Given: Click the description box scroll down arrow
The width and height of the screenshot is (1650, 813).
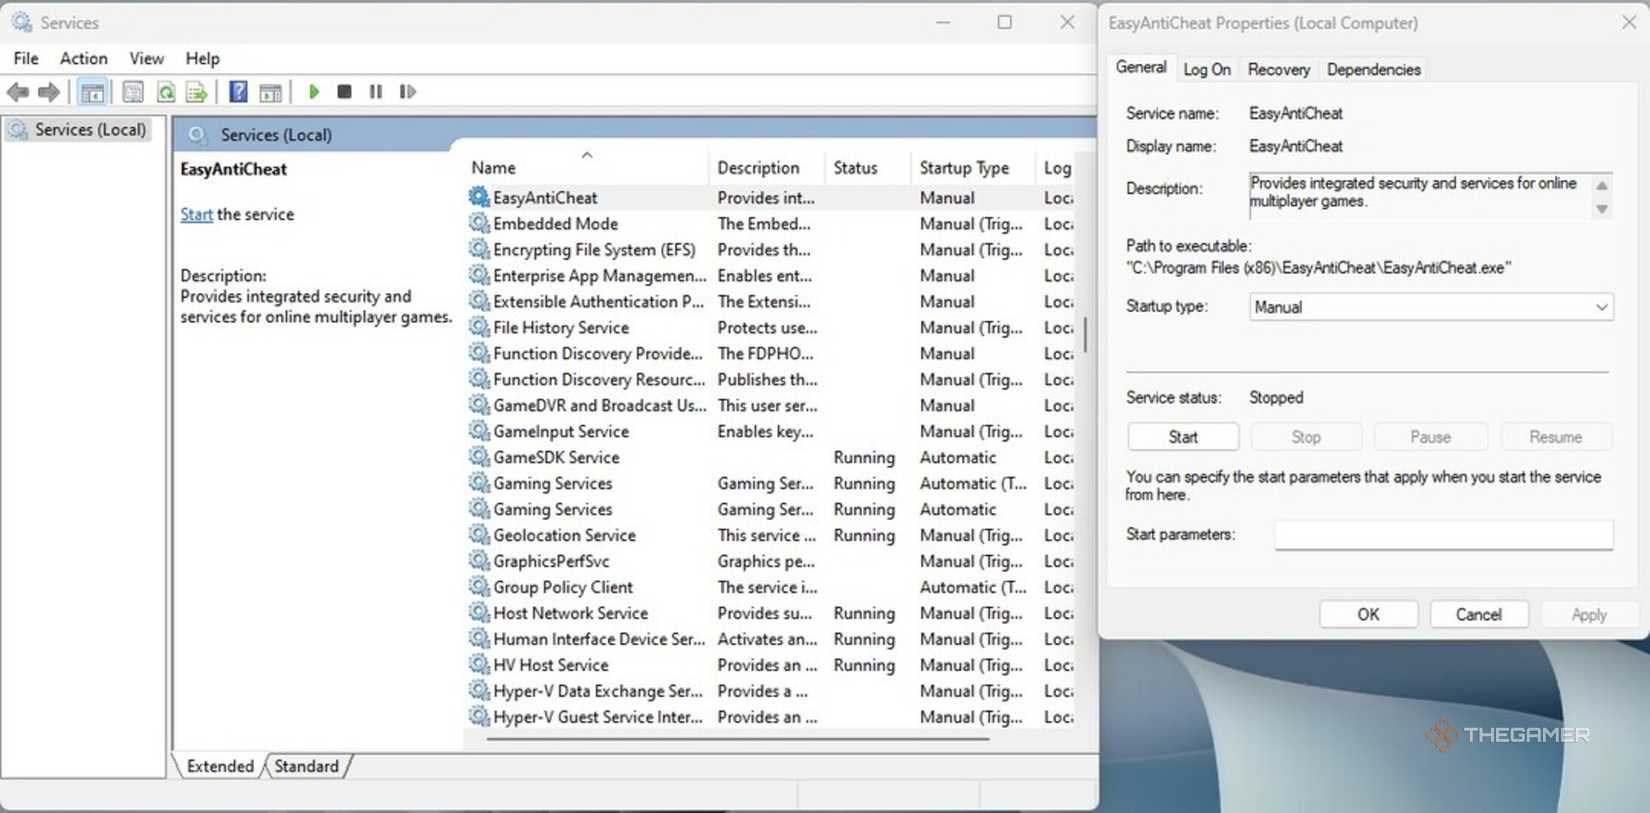Looking at the screenshot, I should (x=1602, y=208).
